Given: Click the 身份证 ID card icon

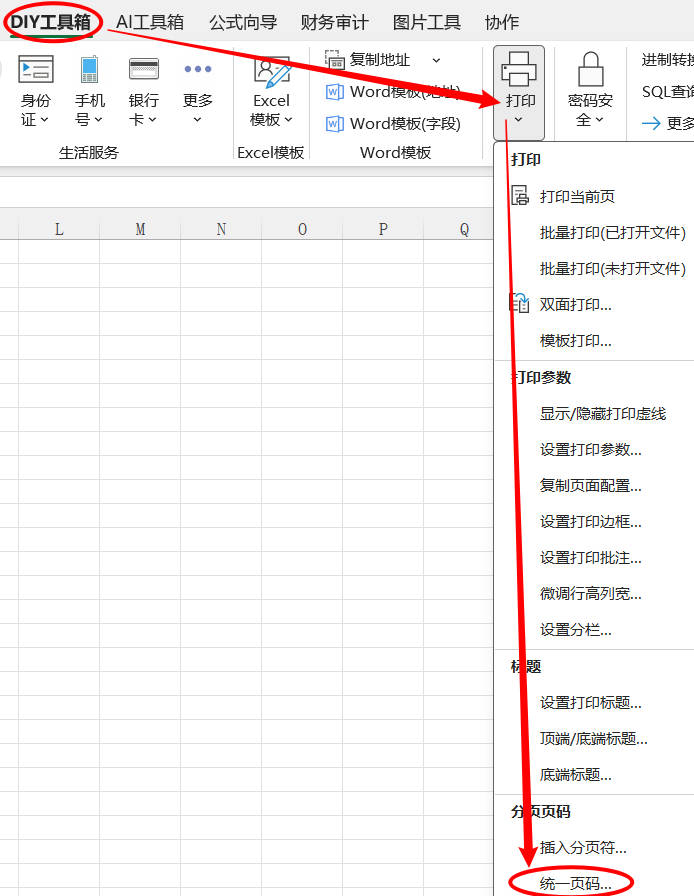Looking at the screenshot, I should point(36,70).
